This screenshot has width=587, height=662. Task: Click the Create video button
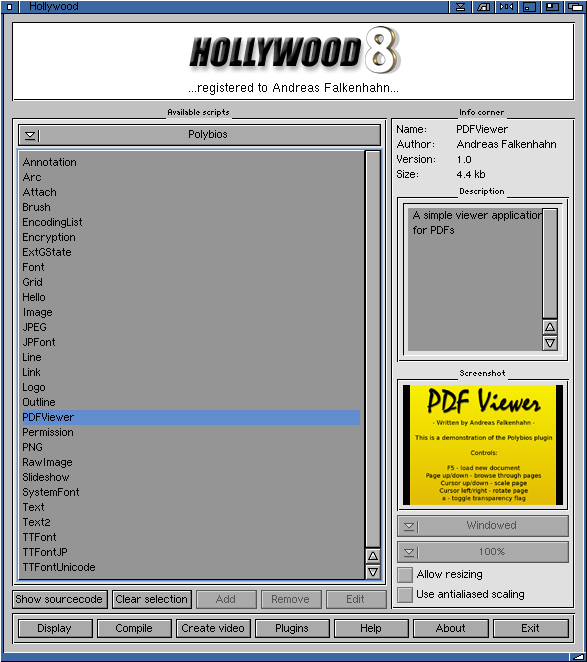click(213, 628)
